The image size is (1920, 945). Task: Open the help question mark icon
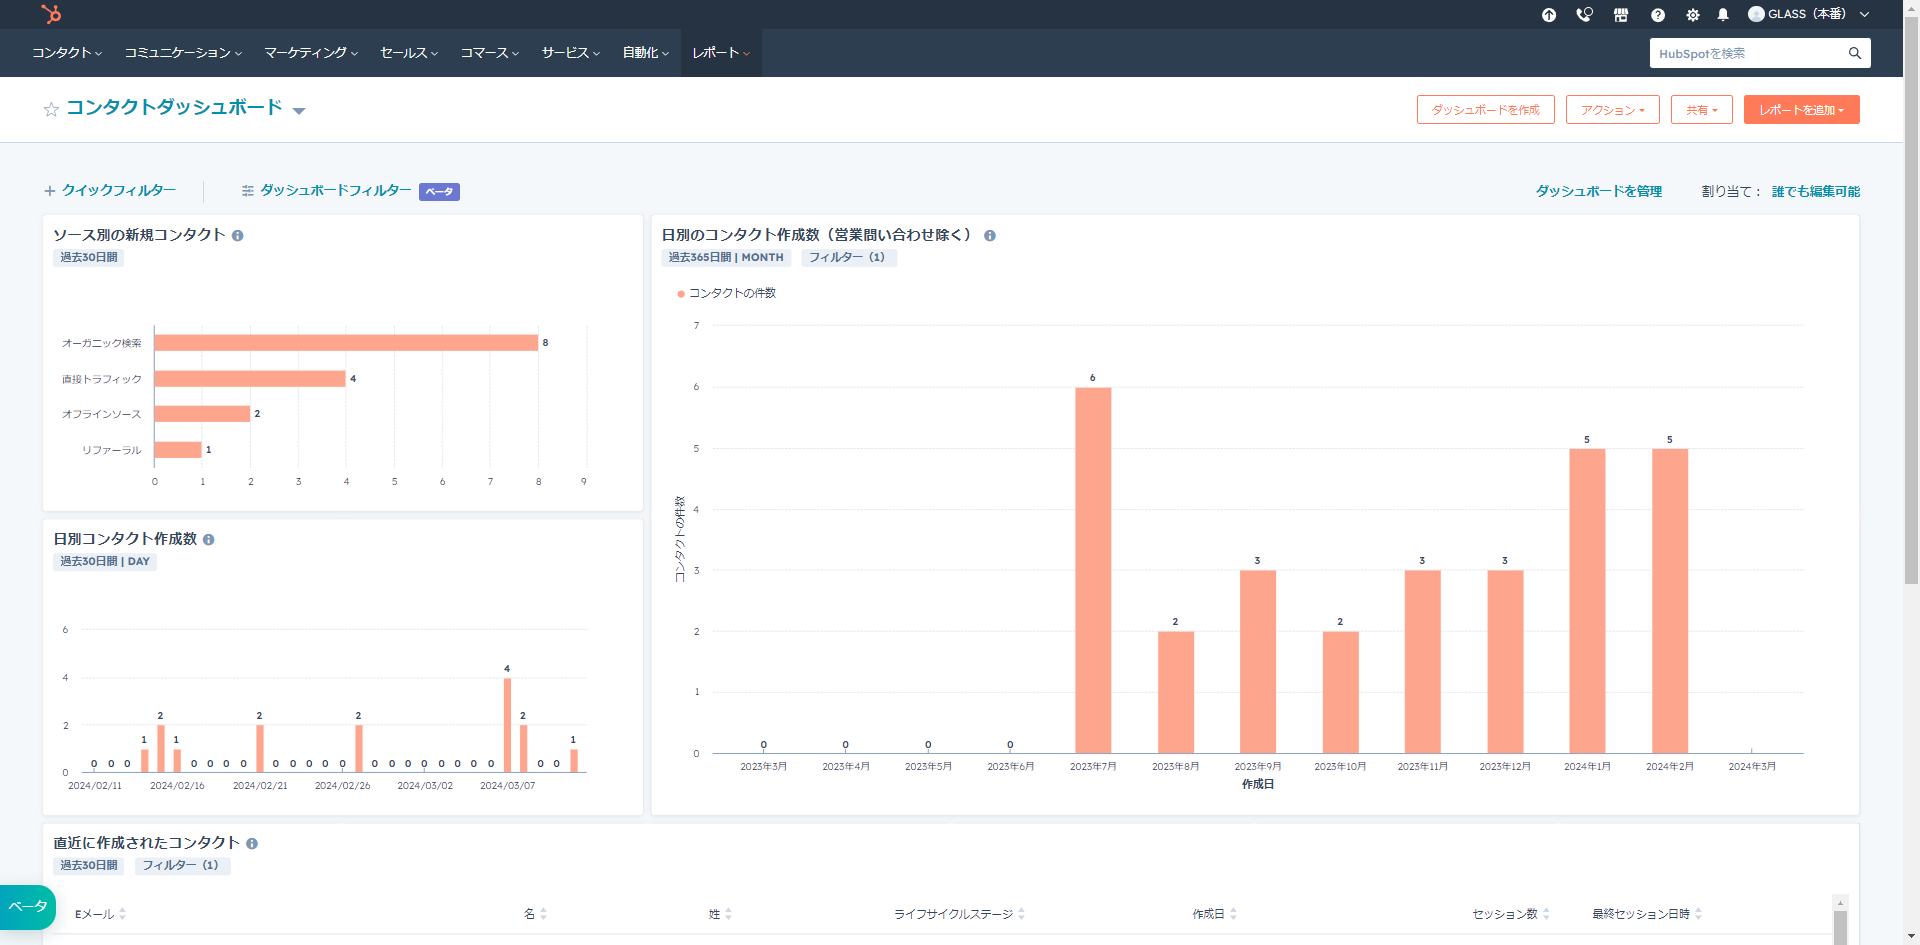point(1657,15)
